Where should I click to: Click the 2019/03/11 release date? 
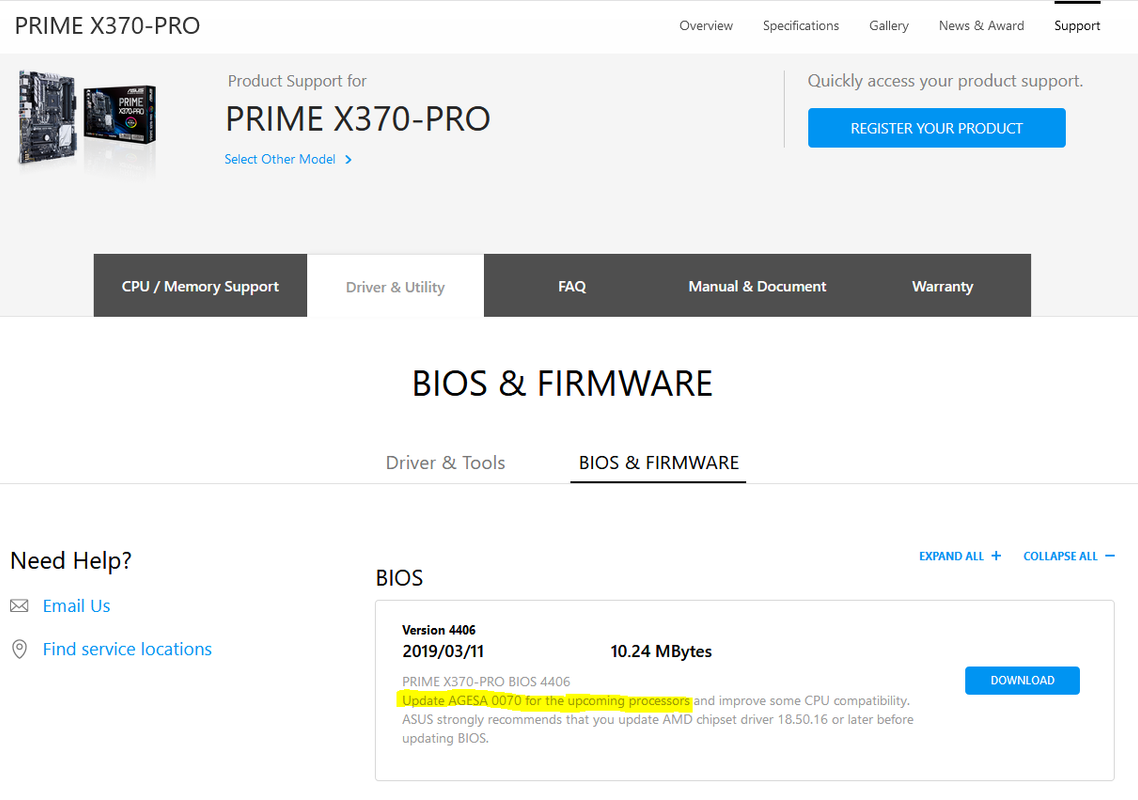coord(443,651)
